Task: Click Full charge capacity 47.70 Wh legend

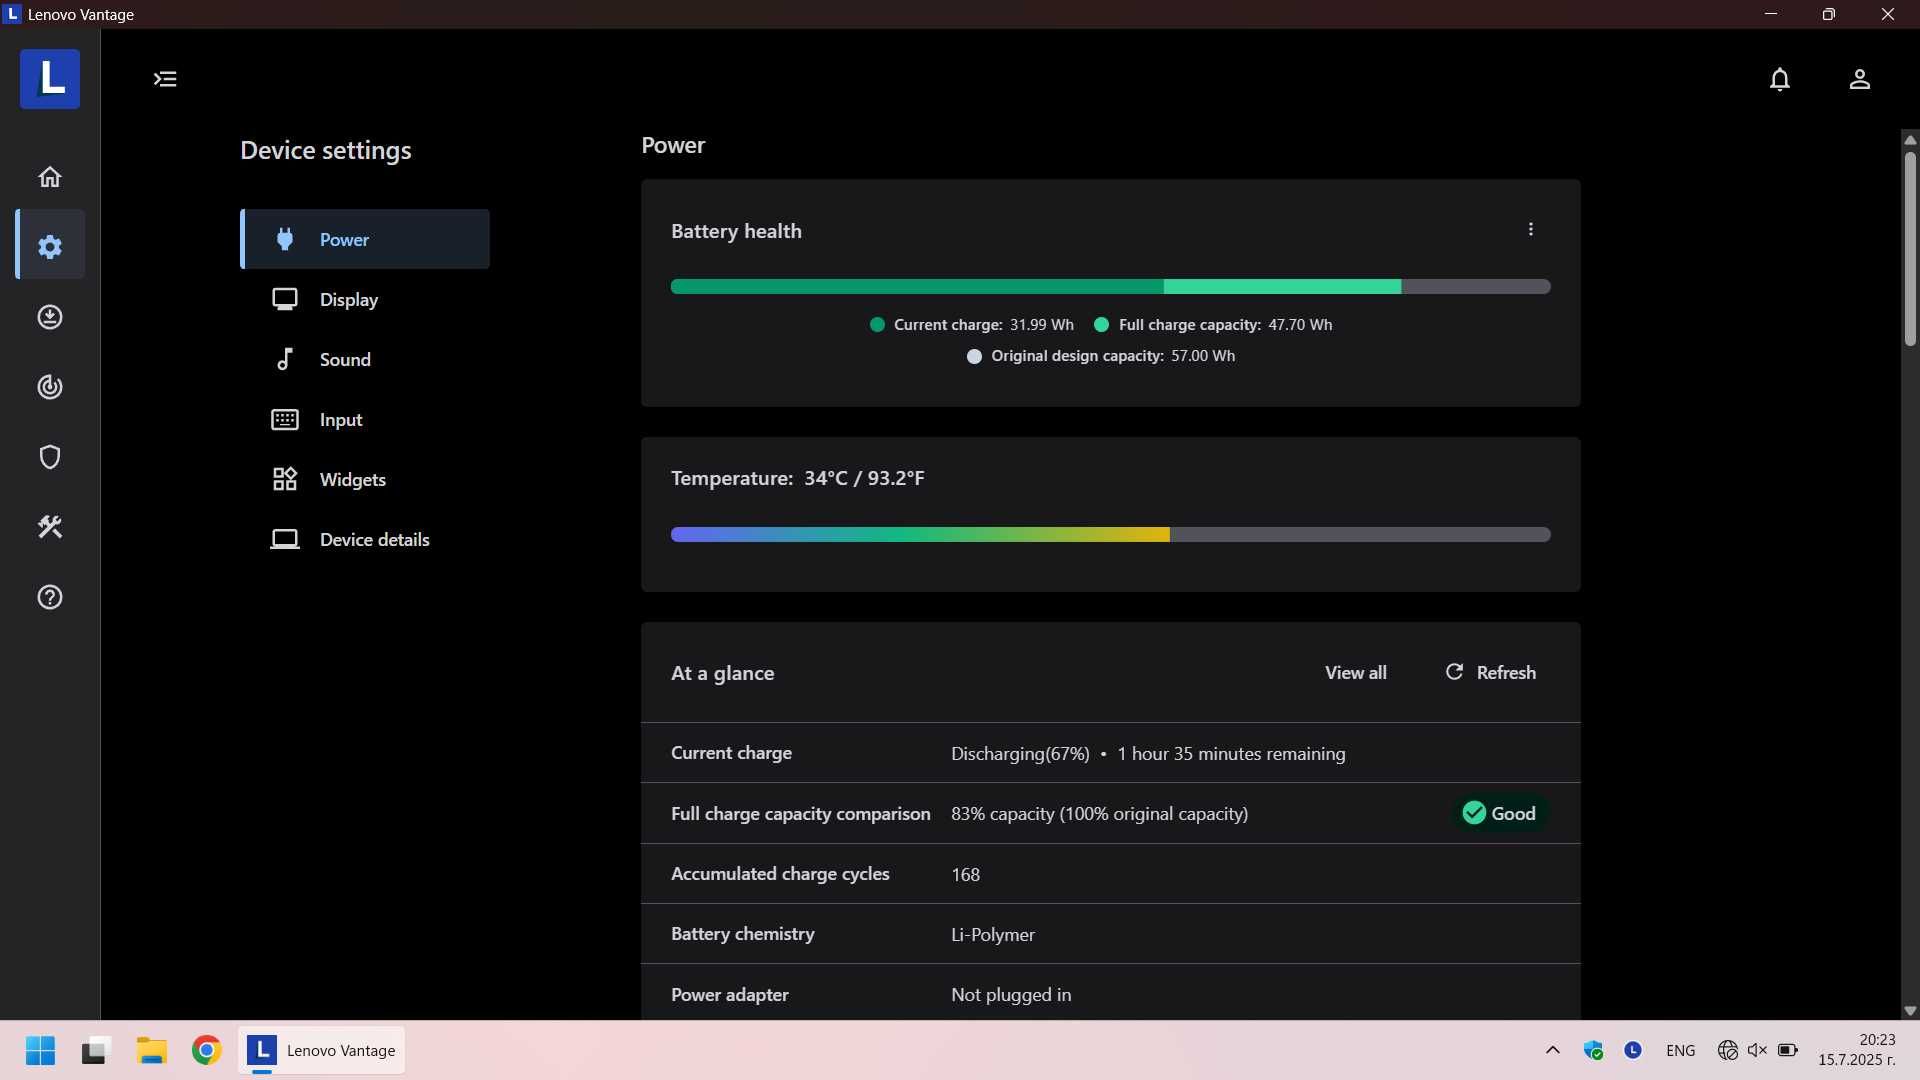Action: tap(1213, 325)
